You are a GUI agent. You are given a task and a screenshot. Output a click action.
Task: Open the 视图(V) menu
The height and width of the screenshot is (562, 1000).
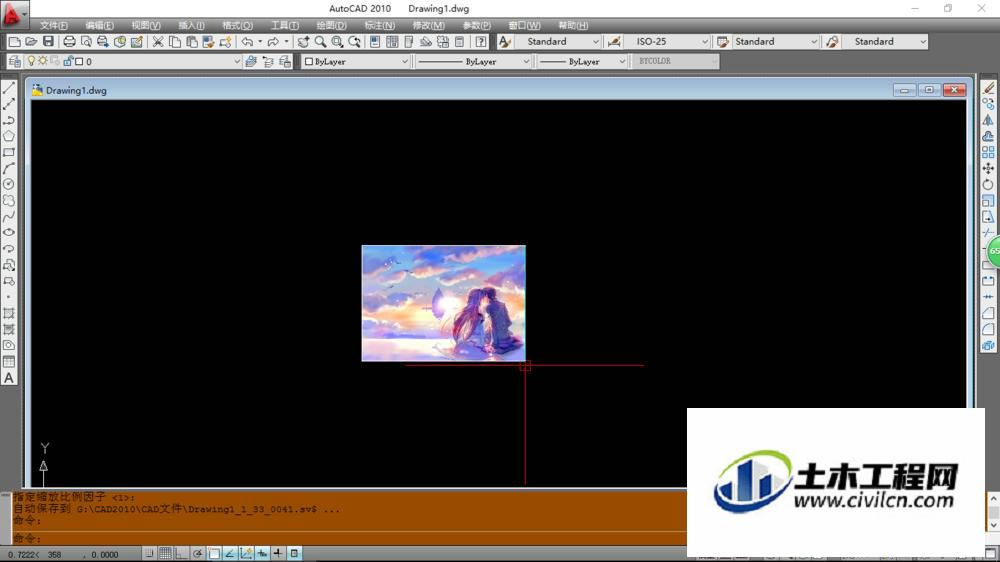point(146,26)
